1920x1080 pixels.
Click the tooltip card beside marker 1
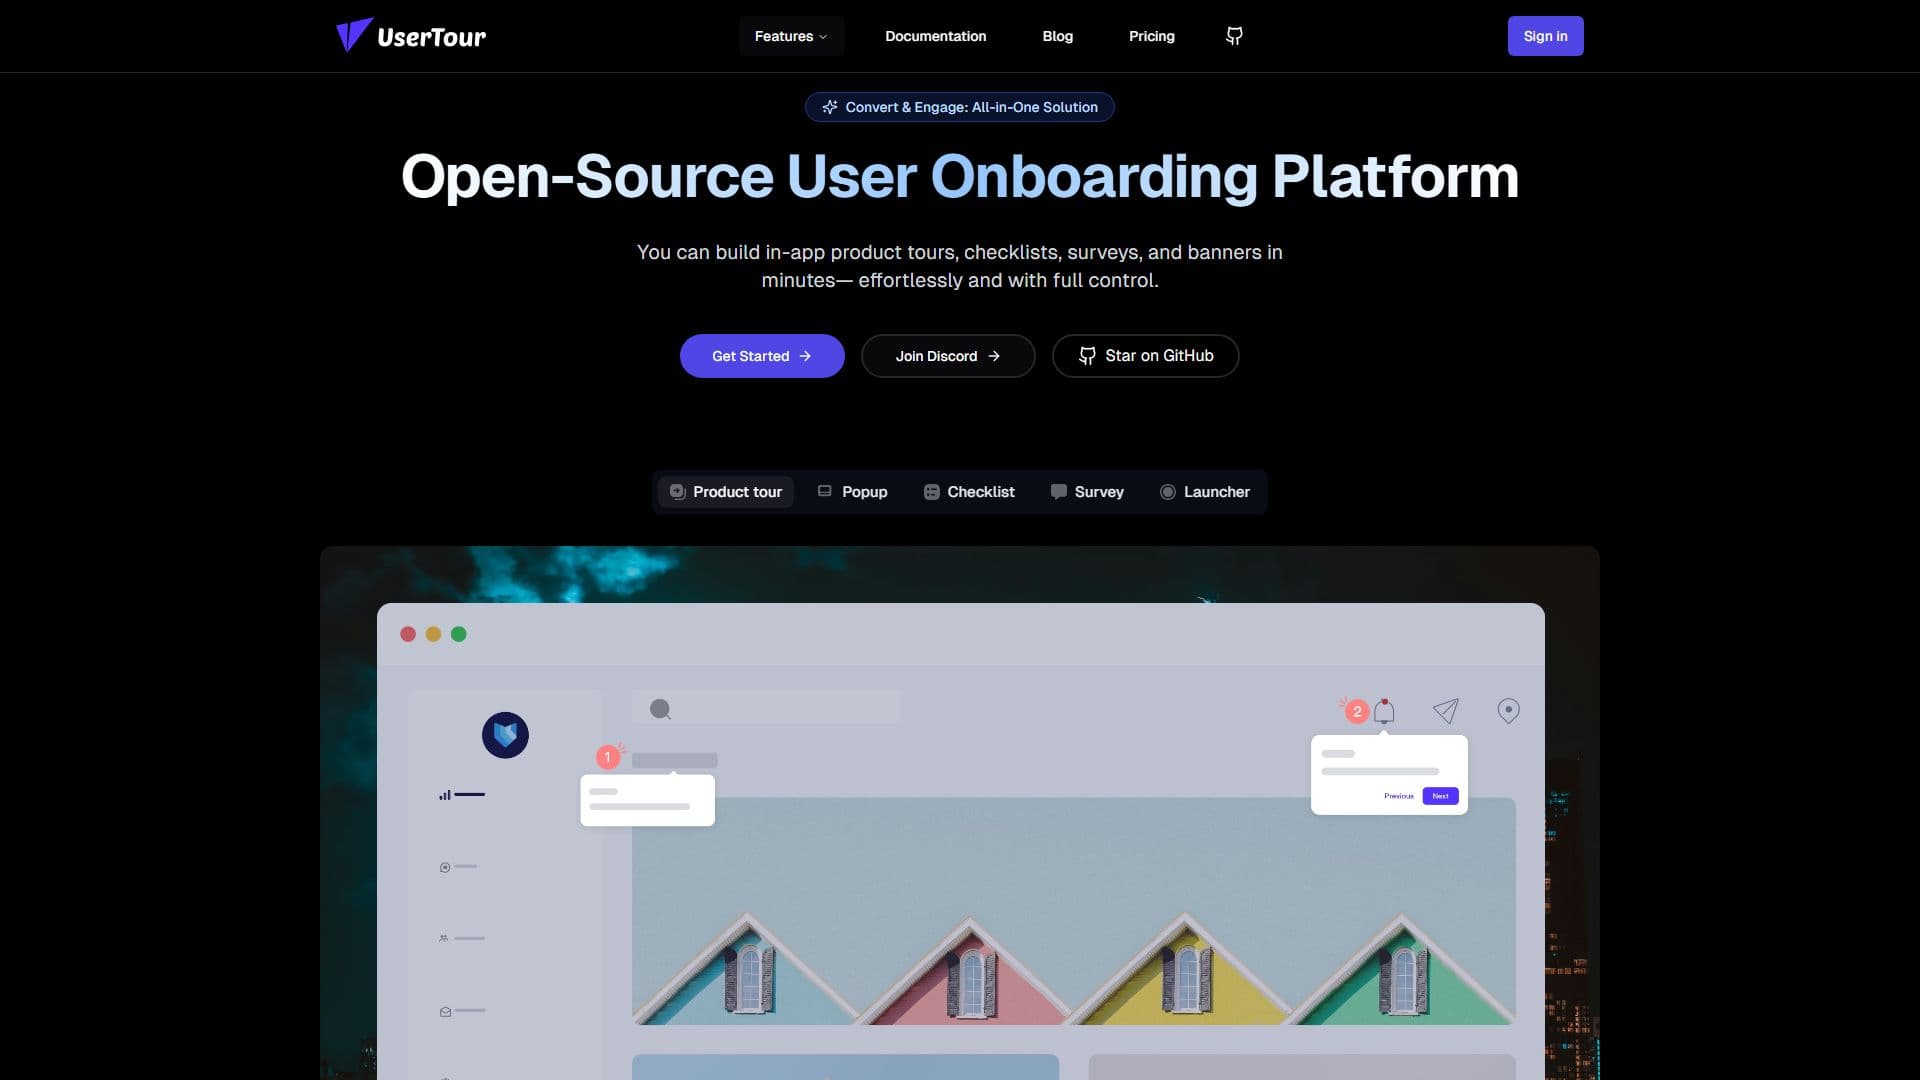[647, 800]
